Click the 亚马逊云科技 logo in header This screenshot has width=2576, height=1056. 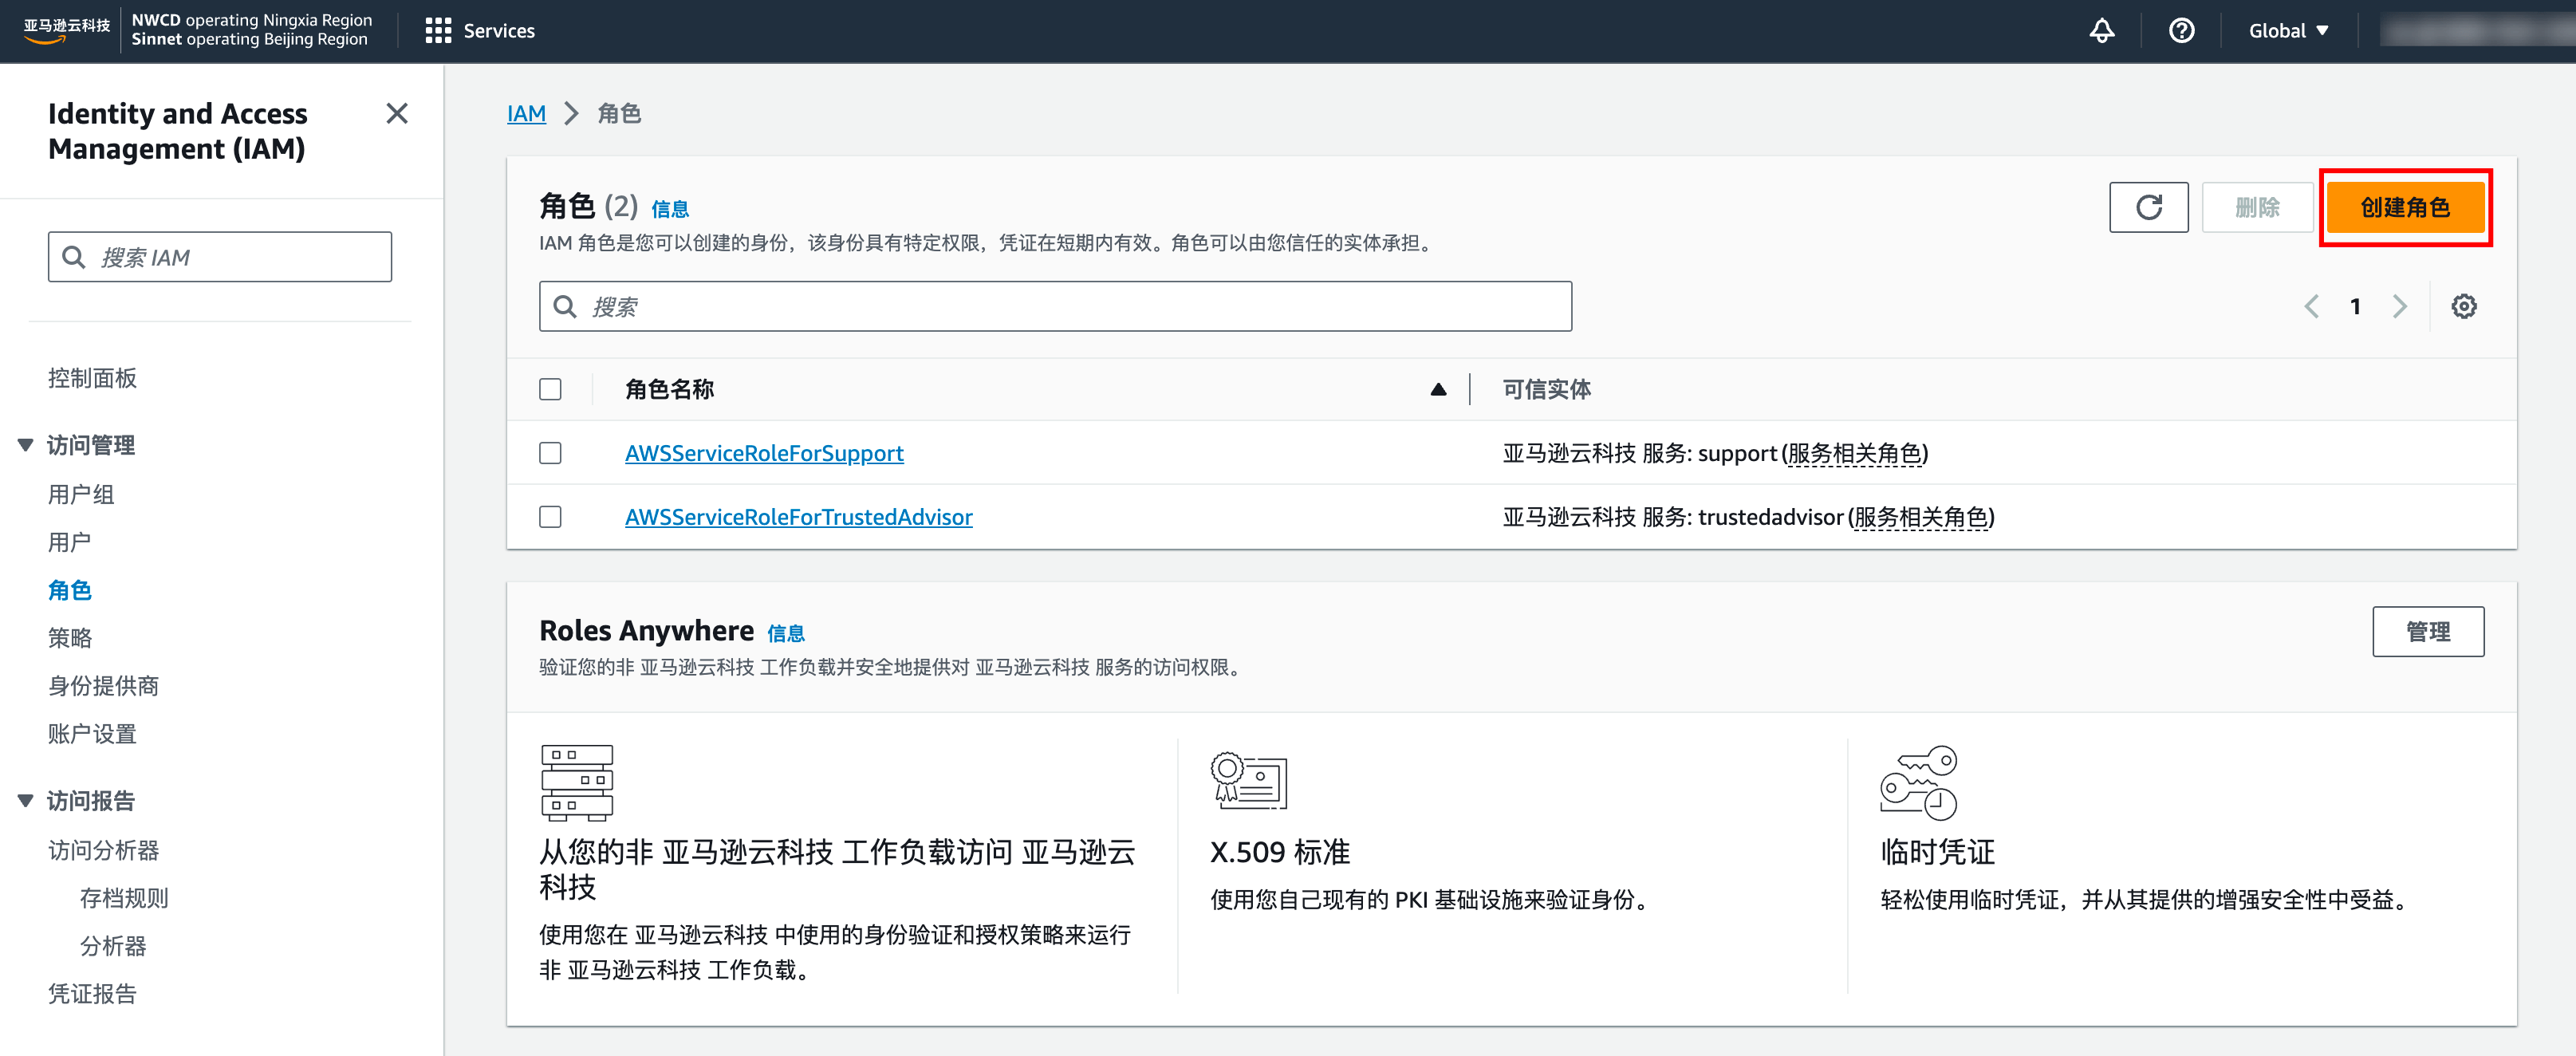(65, 29)
